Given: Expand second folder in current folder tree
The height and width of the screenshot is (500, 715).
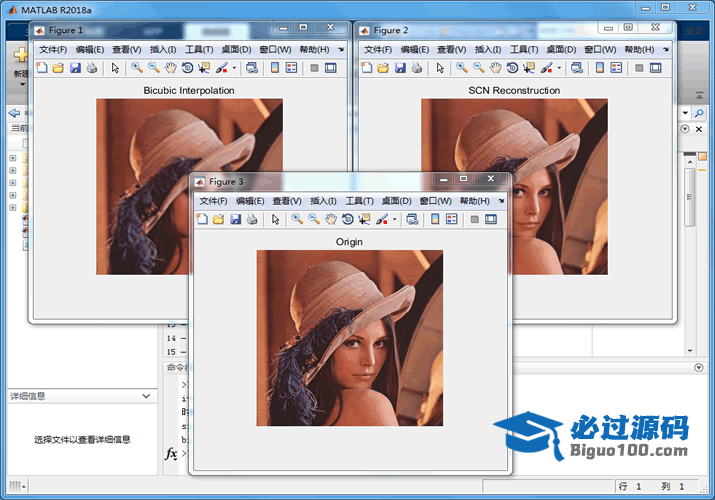Looking at the screenshot, I should (x=13, y=170).
